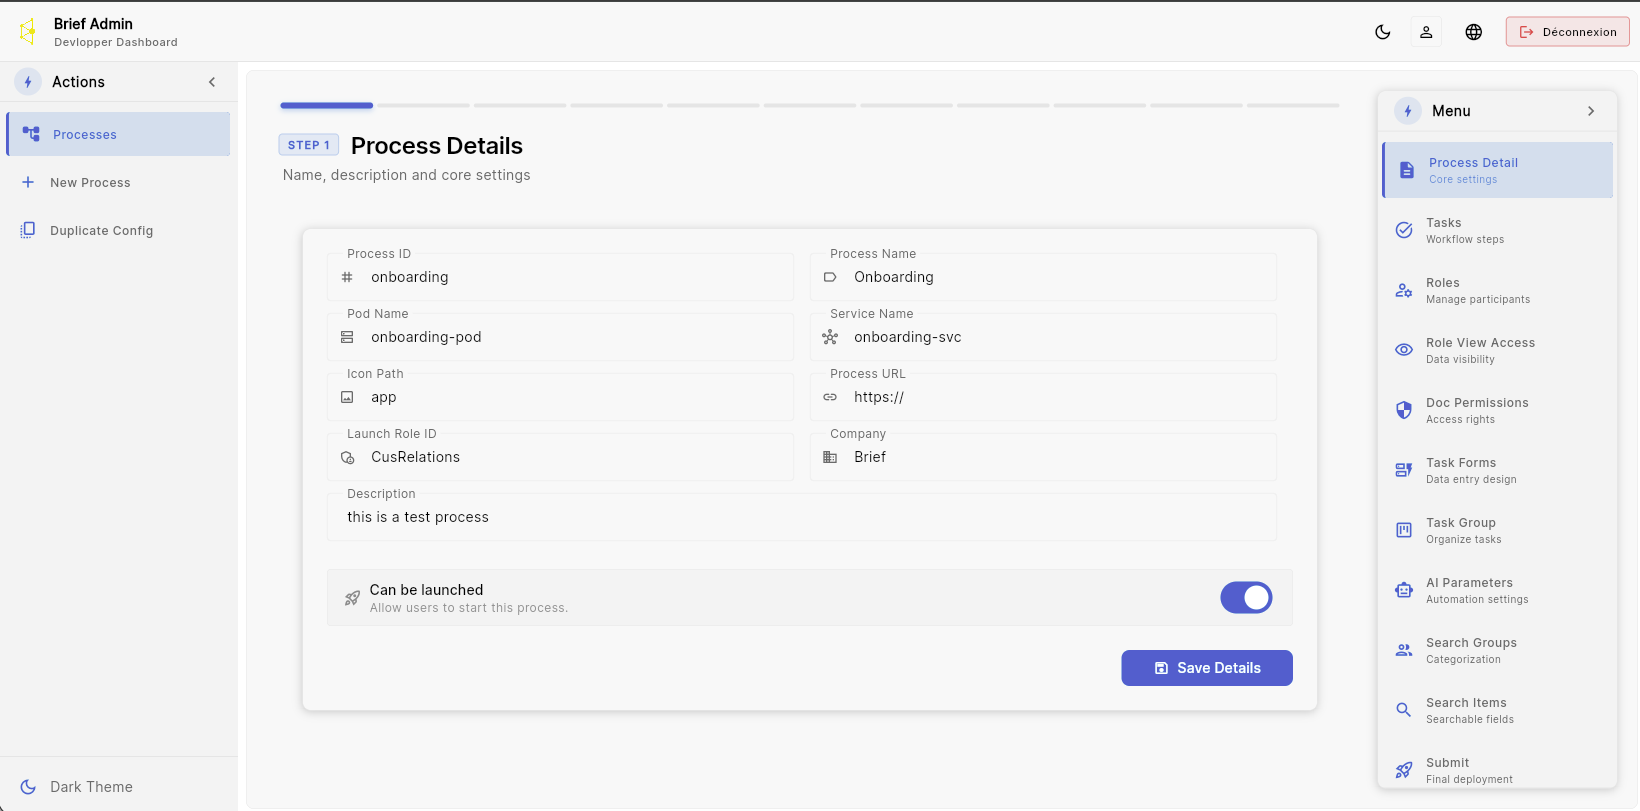The height and width of the screenshot is (811, 1640).
Task: Click the hash icon in Process ID
Action: [x=347, y=277]
